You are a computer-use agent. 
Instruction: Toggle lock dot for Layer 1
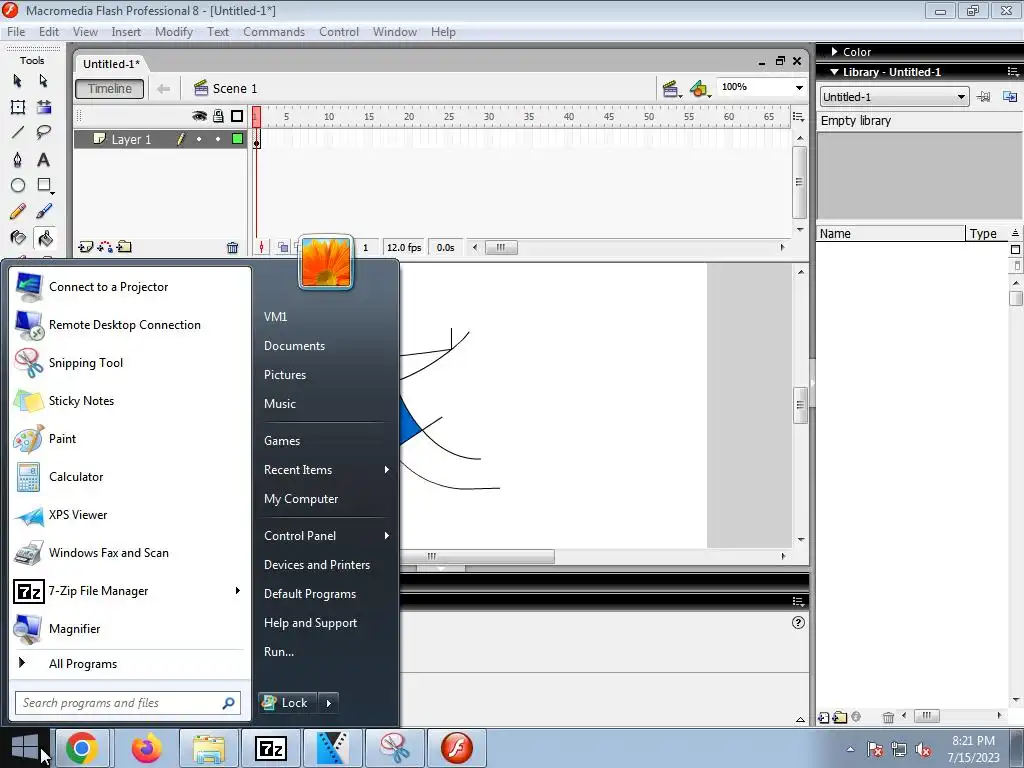coord(218,139)
